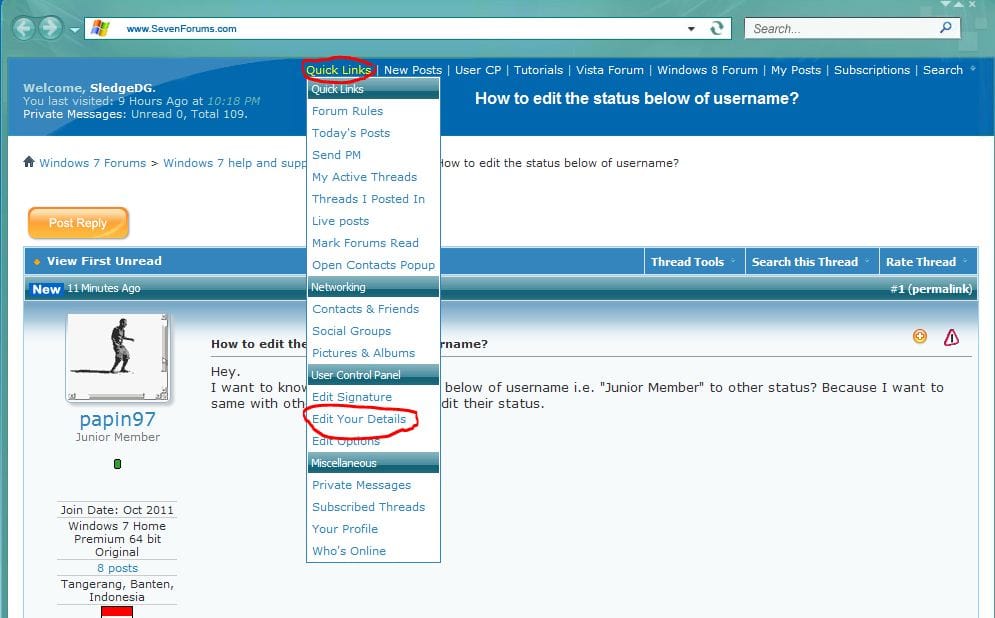Click the browser forward arrow button

point(51,28)
